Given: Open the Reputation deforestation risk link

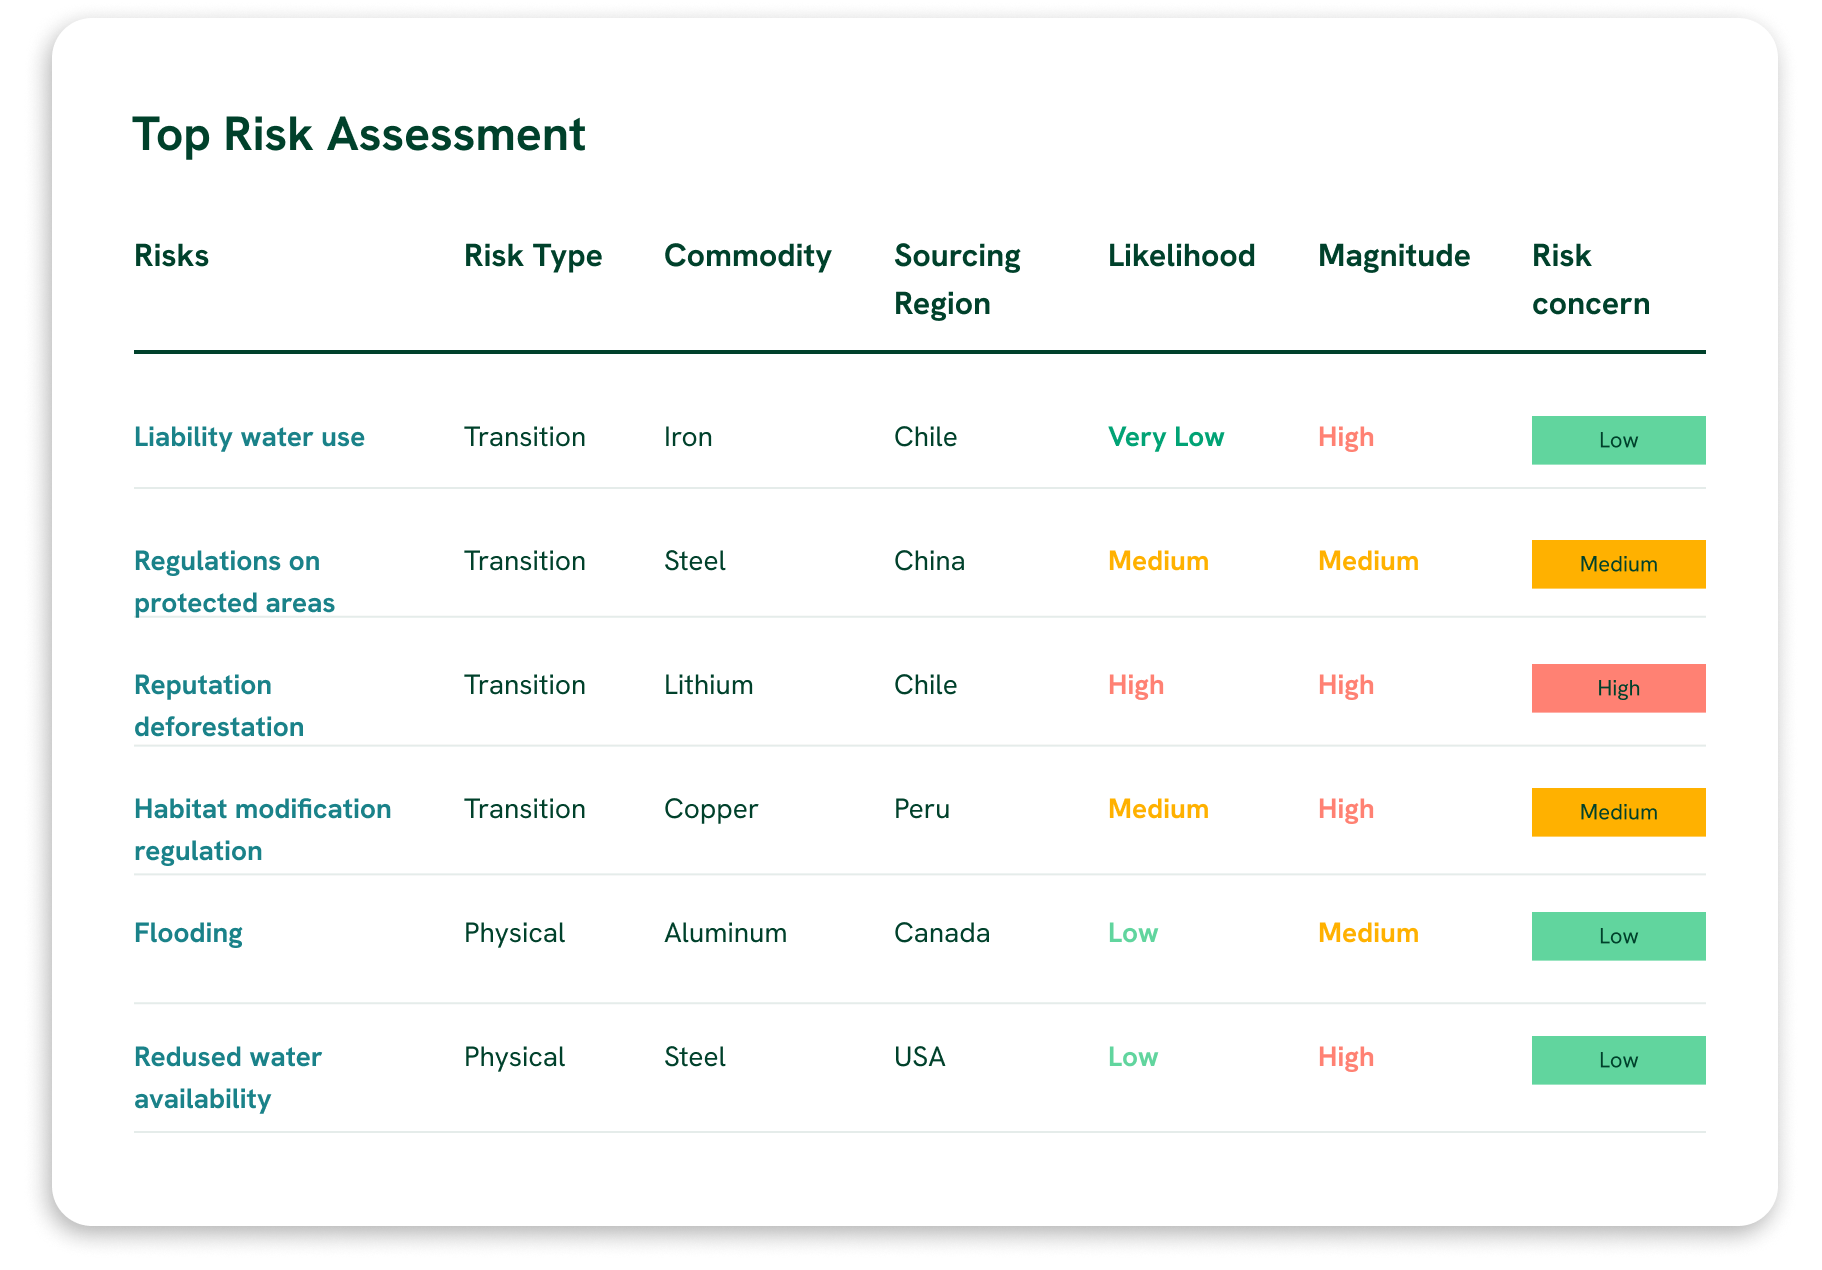Looking at the screenshot, I should tap(219, 705).
